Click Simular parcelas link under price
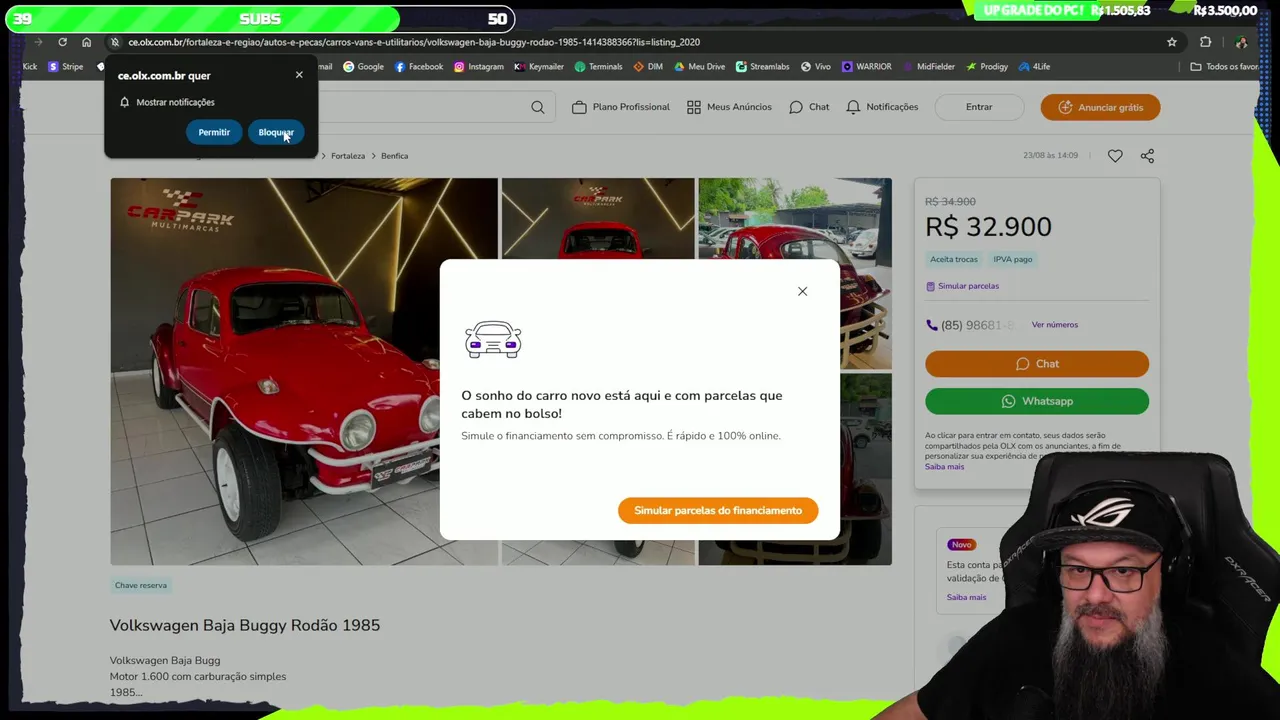The height and width of the screenshot is (720, 1280). pos(962,286)
